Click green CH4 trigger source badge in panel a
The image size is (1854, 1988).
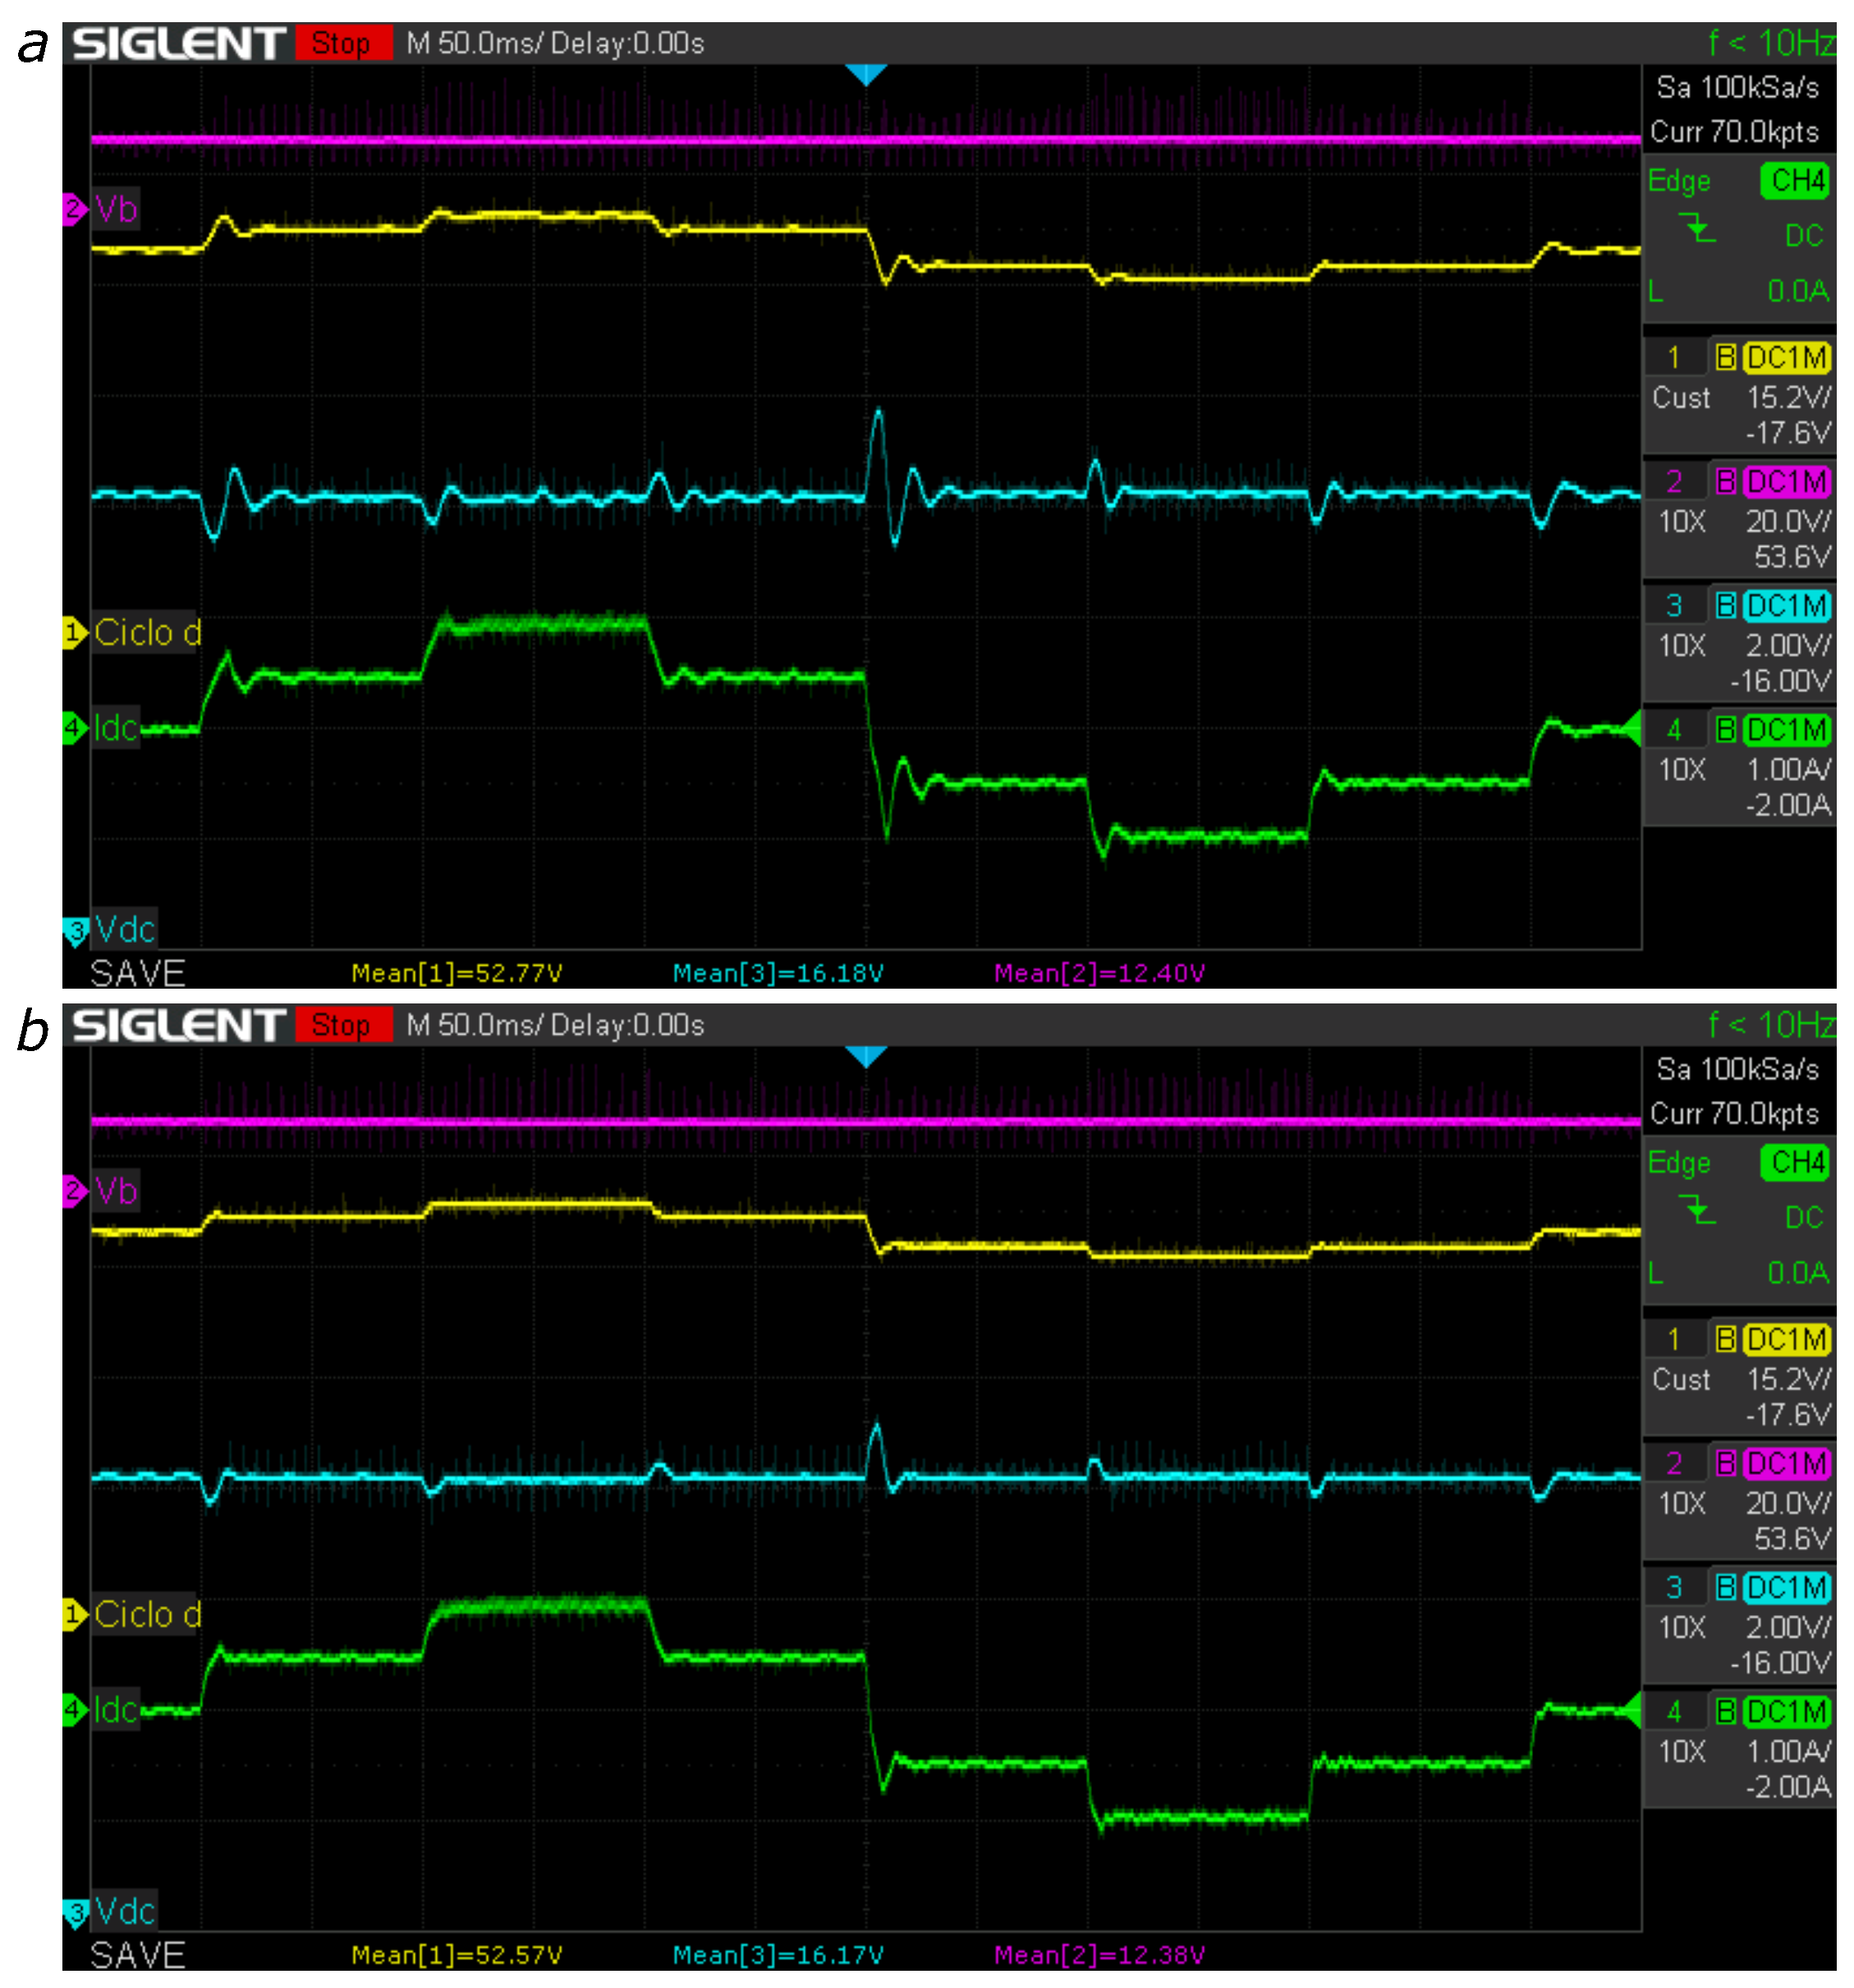tap(1794, 181)
